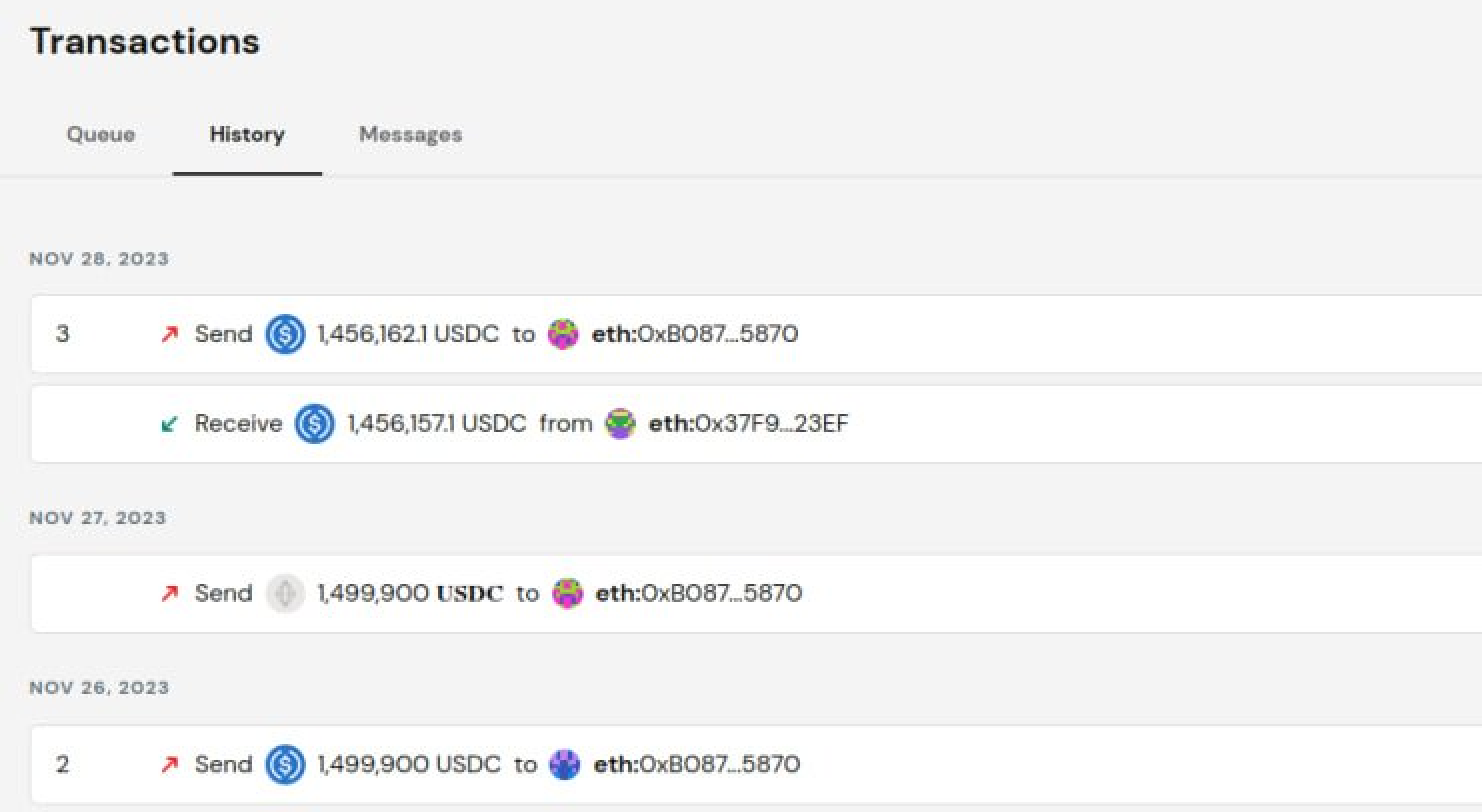The height and width of the screenshot is (812, 1482).
Task: Click red outgoing arrow in nonce 3 row
Action: tap(170, 334)
